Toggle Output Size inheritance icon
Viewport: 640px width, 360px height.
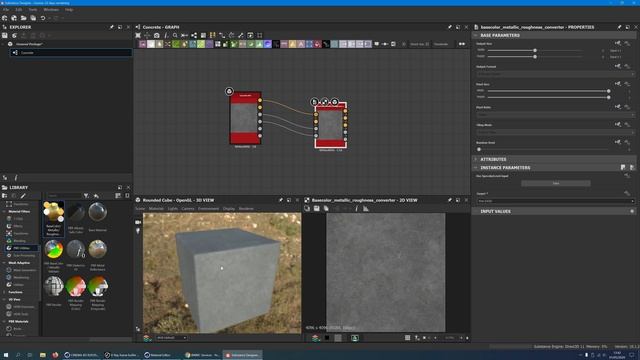tap(618, 43)
